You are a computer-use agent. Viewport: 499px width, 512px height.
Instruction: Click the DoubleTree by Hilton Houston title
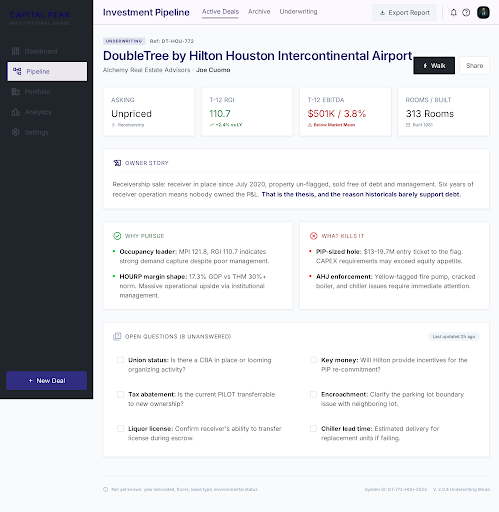tap(258, 56)
